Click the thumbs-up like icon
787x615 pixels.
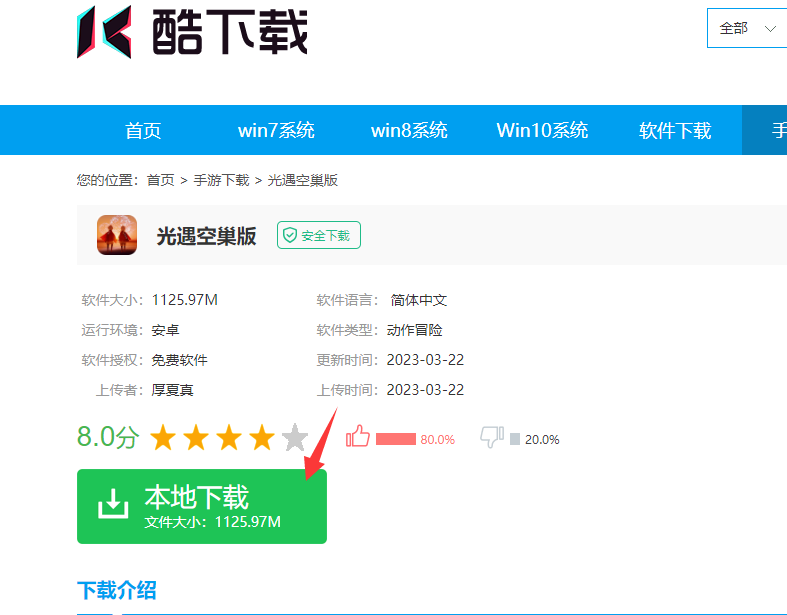[358, 436]
